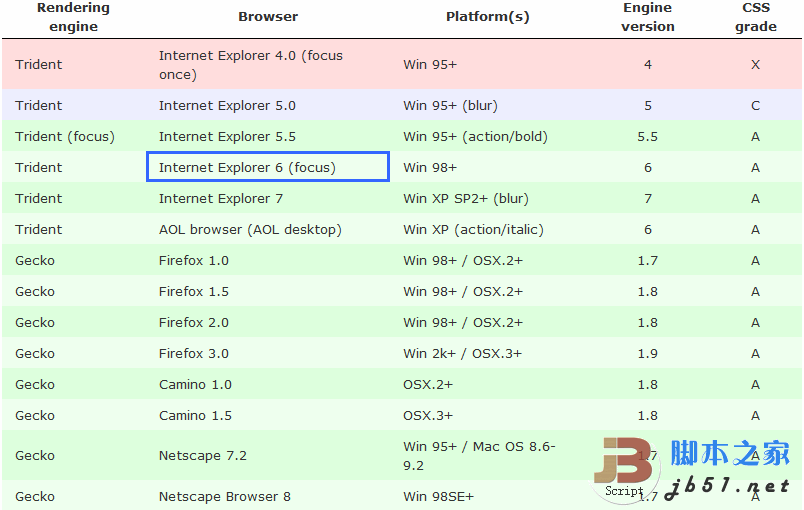
Task: Click the Trident cell in AOL browser row
Action: click(x=74, y=229)
